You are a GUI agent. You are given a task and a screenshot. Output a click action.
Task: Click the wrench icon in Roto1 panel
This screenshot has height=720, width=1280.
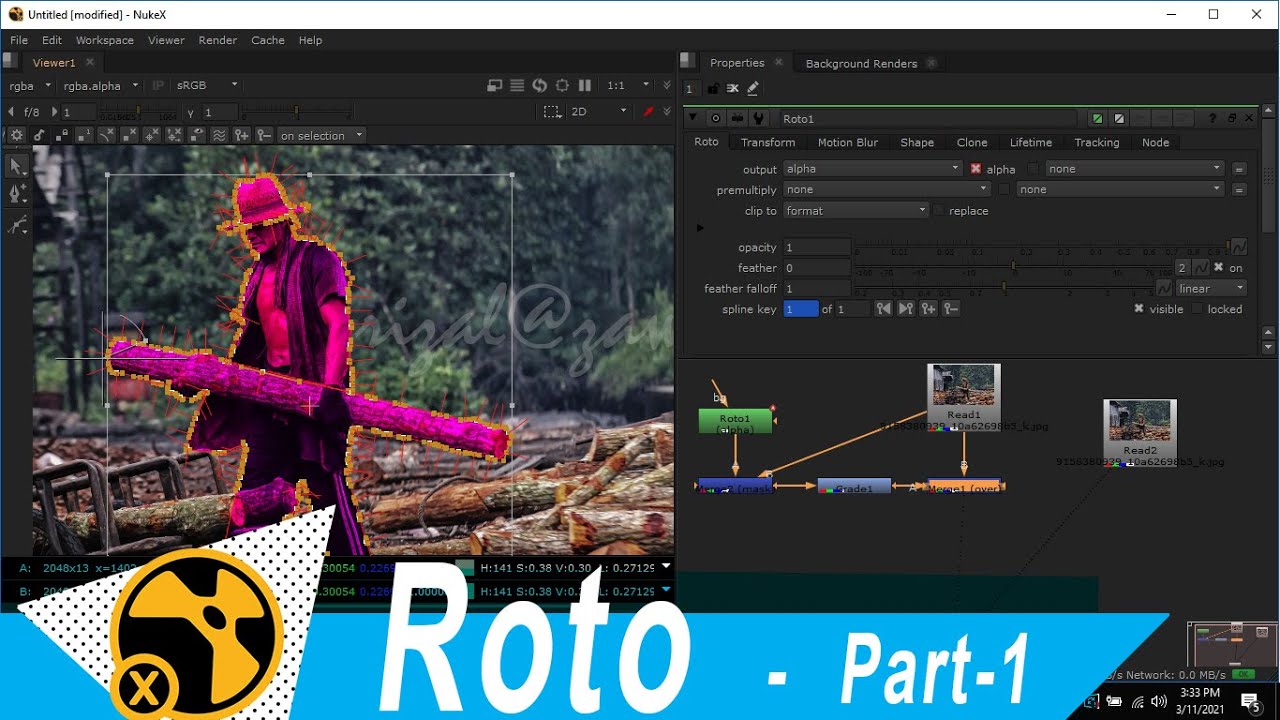tap(759, 119)
